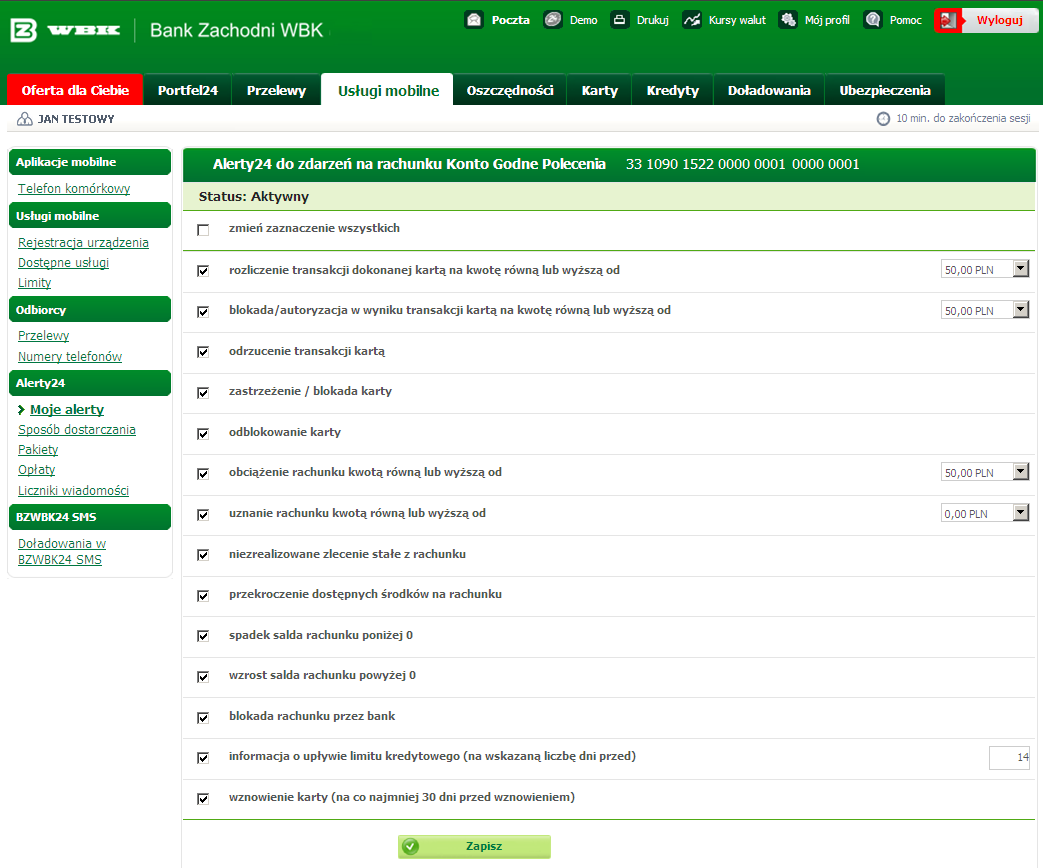Open amount dropdown for 'rozliczenie transakcji' alert
1043x868 pixels.
click(x=985, y=269)
